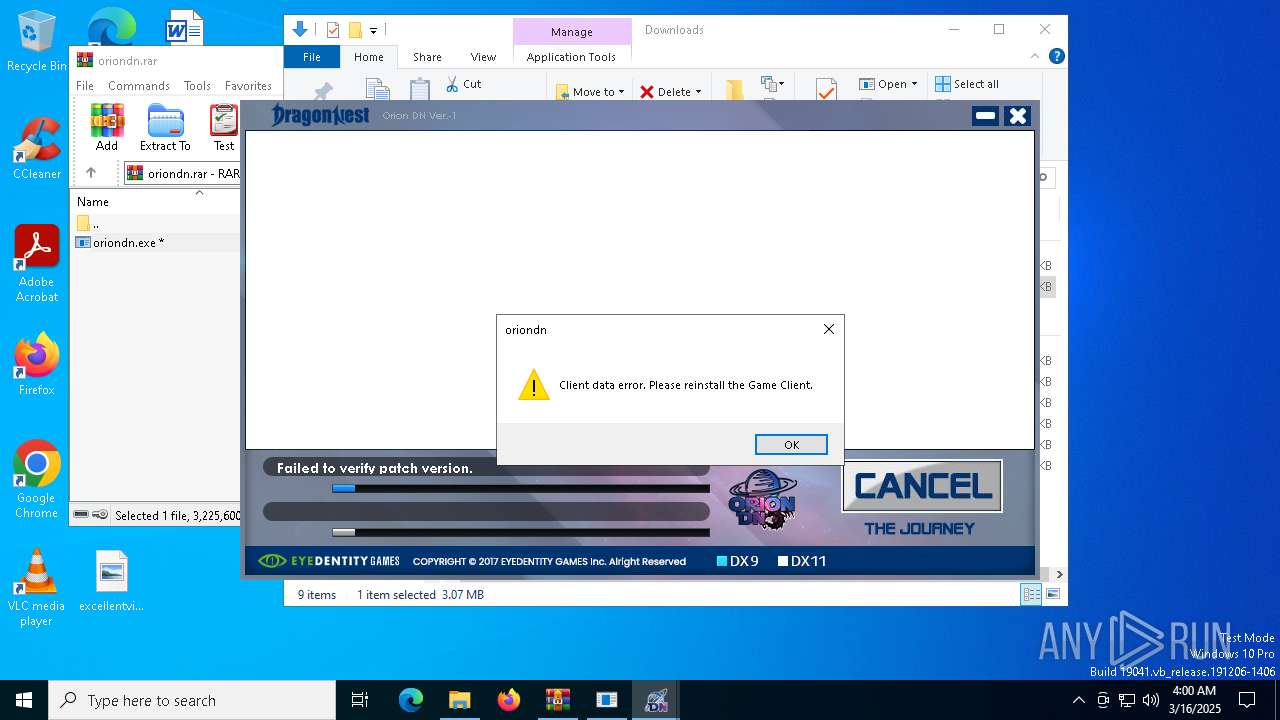
Task: Click the Cut command in Explorer ribbon
Action: tap(464, 84)
